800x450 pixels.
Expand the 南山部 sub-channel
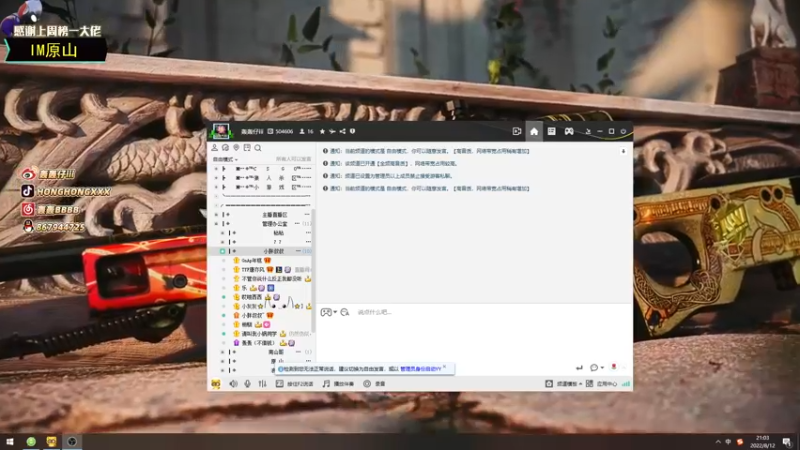point(222,352)
